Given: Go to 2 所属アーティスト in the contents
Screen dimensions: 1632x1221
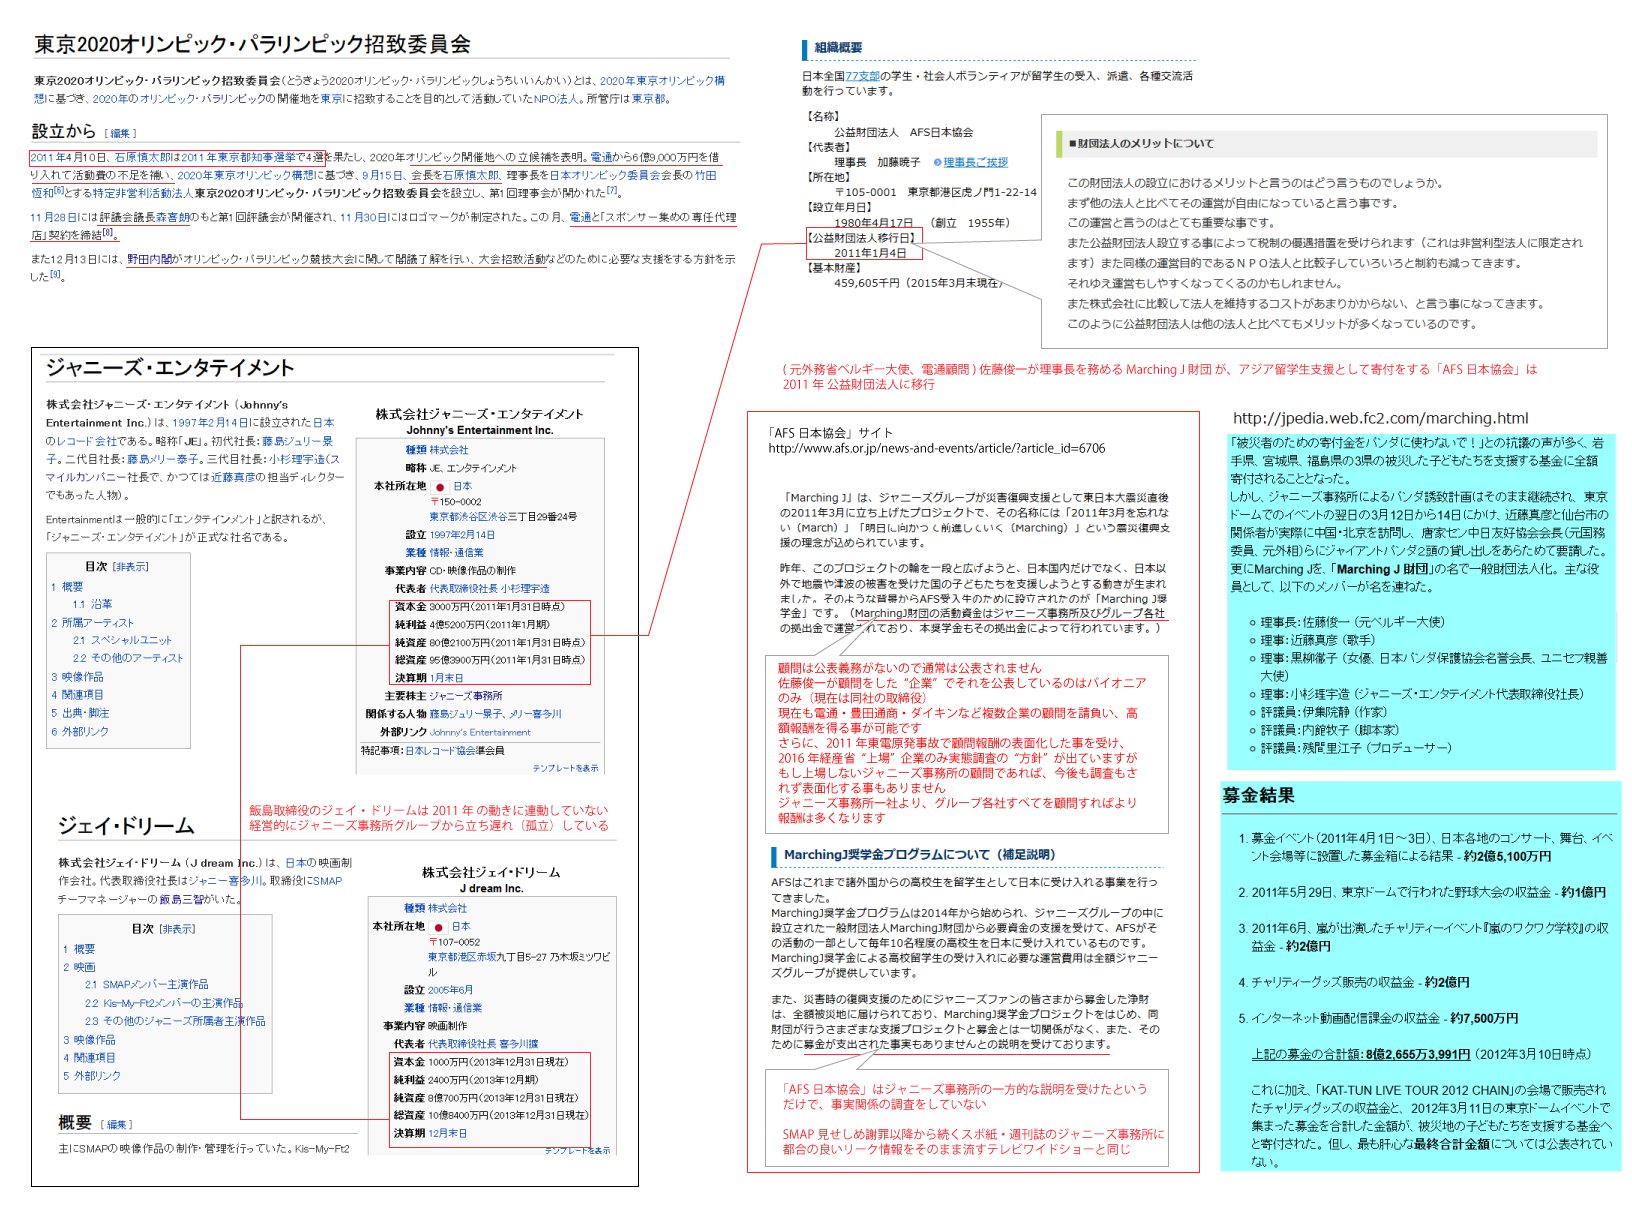Looking at the screenshot, I should pyautogui.click(x=92, y=622).
